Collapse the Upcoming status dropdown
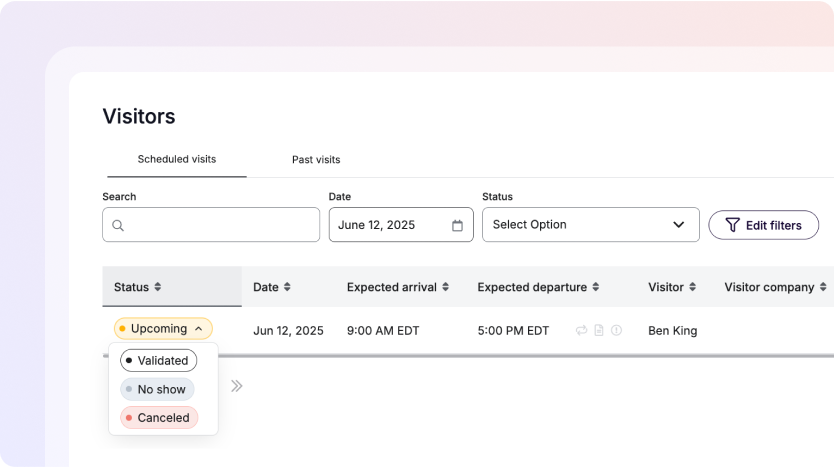Viewport: 834px width, 467px height. click(198, 329)
